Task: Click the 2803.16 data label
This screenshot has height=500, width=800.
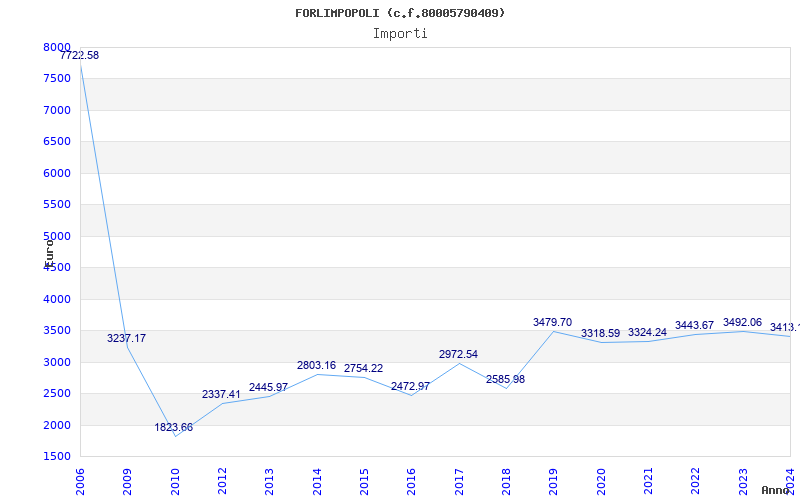Action: (316, 365)
